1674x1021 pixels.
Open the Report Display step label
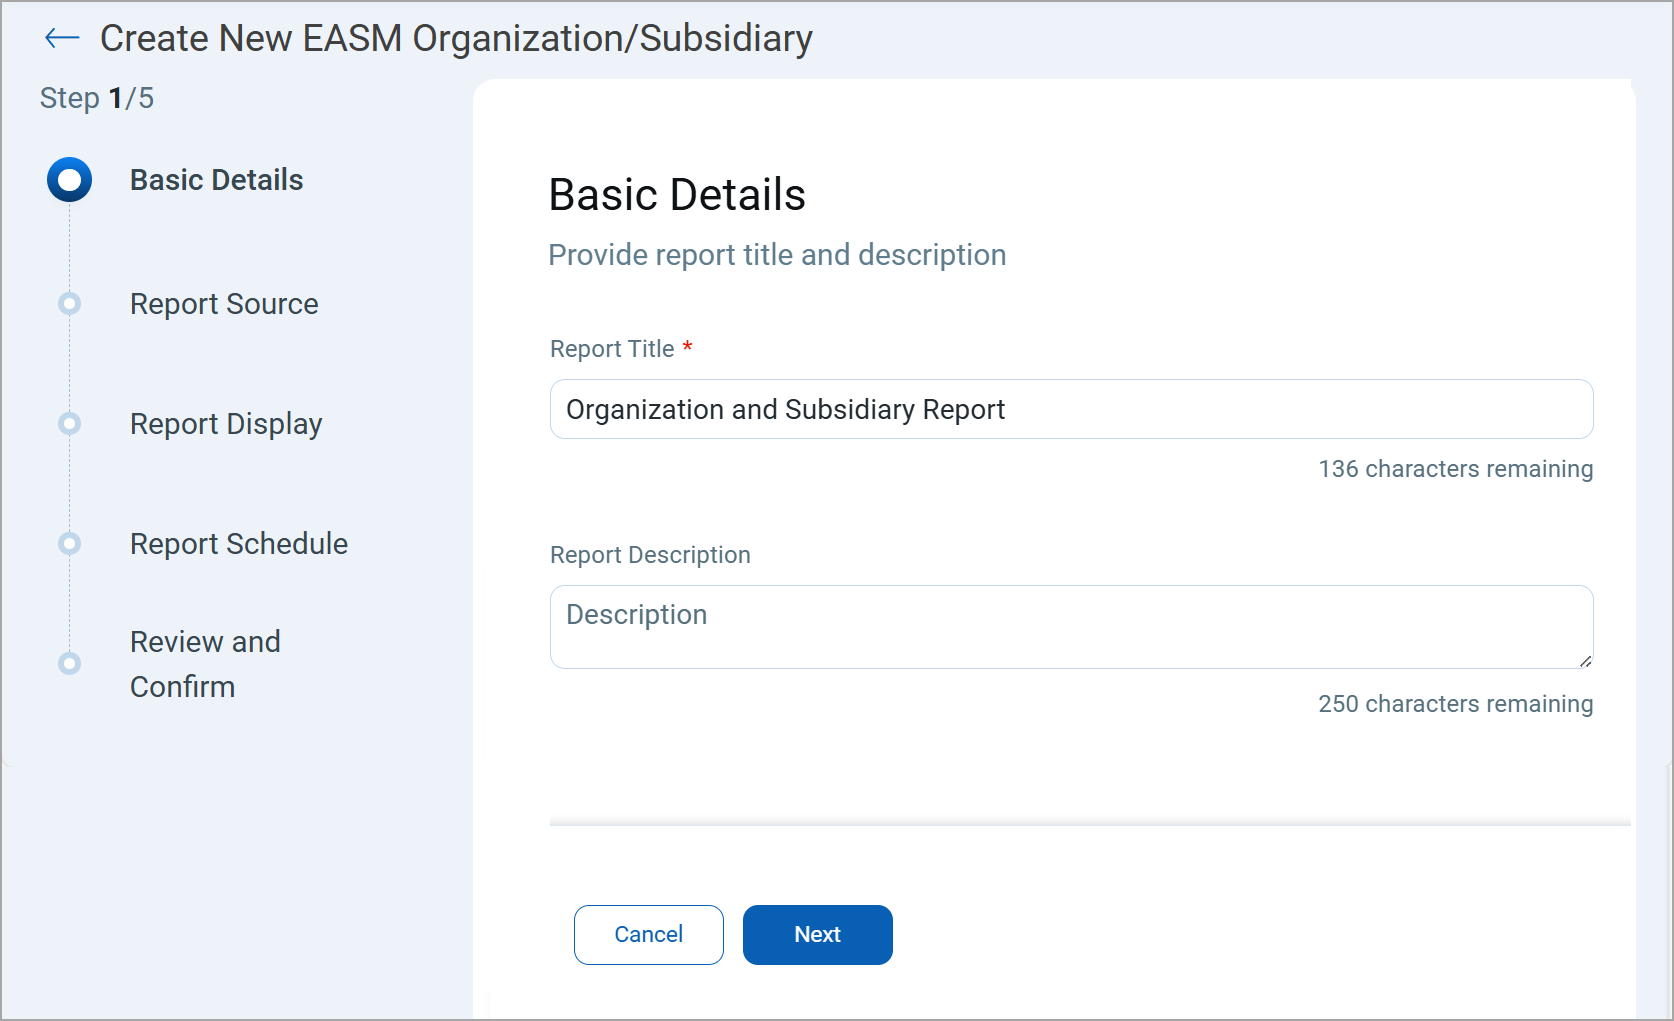pos(226,424)
